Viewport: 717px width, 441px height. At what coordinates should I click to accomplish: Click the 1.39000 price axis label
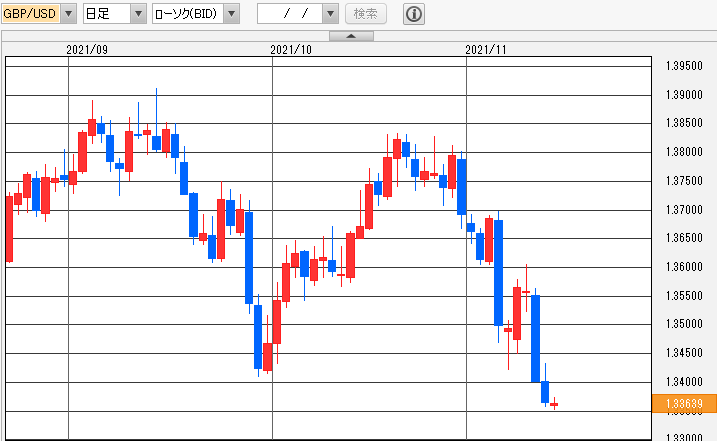[x=684, y=95]
